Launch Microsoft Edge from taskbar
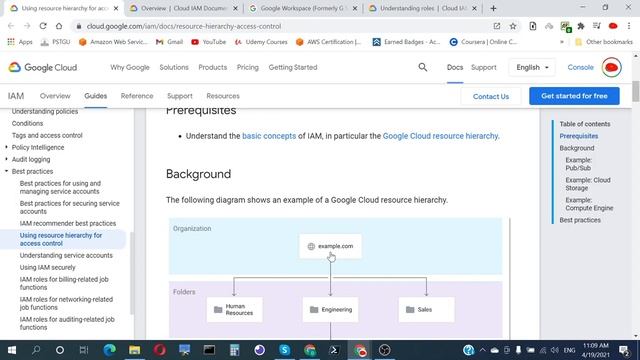Viewport: 640px width, 360px height. pos(109,350)
